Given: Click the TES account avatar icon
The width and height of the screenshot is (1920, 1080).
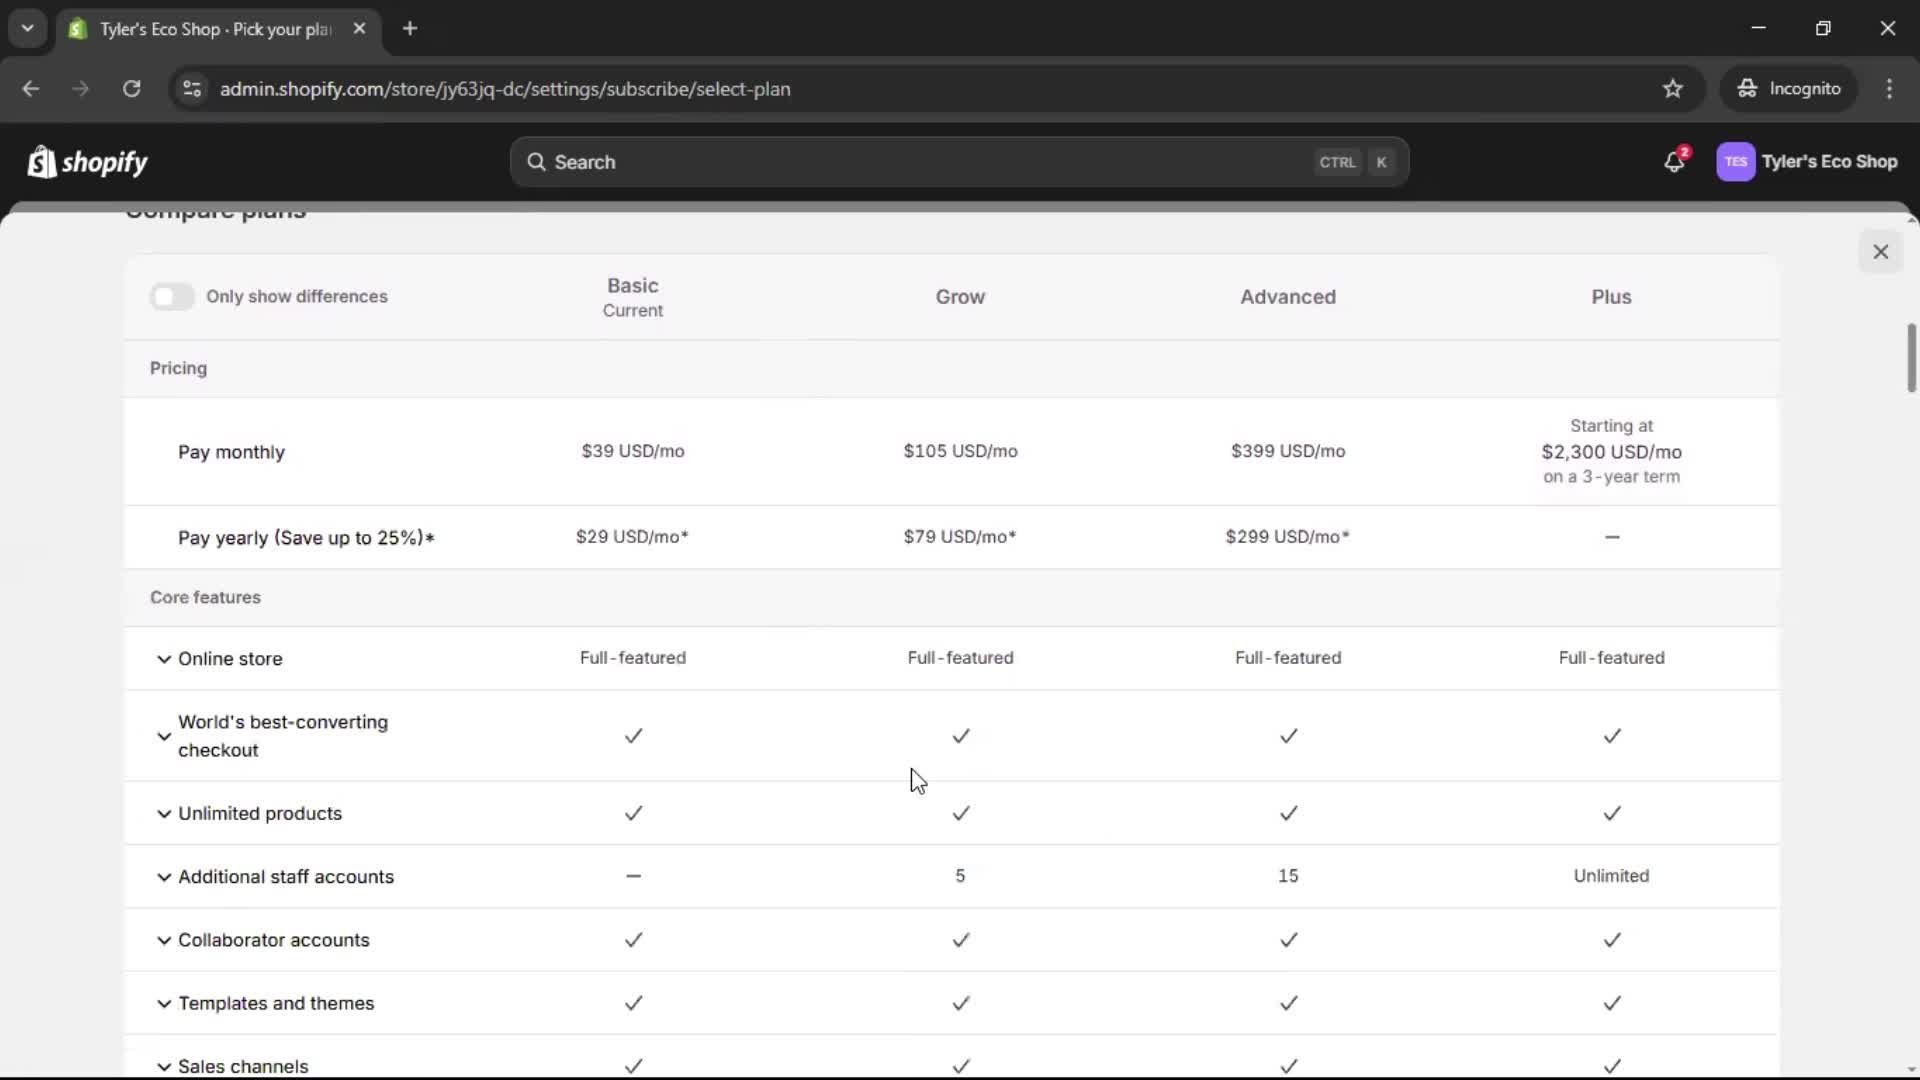Looking at the screenshot, I should (1737, 161).
